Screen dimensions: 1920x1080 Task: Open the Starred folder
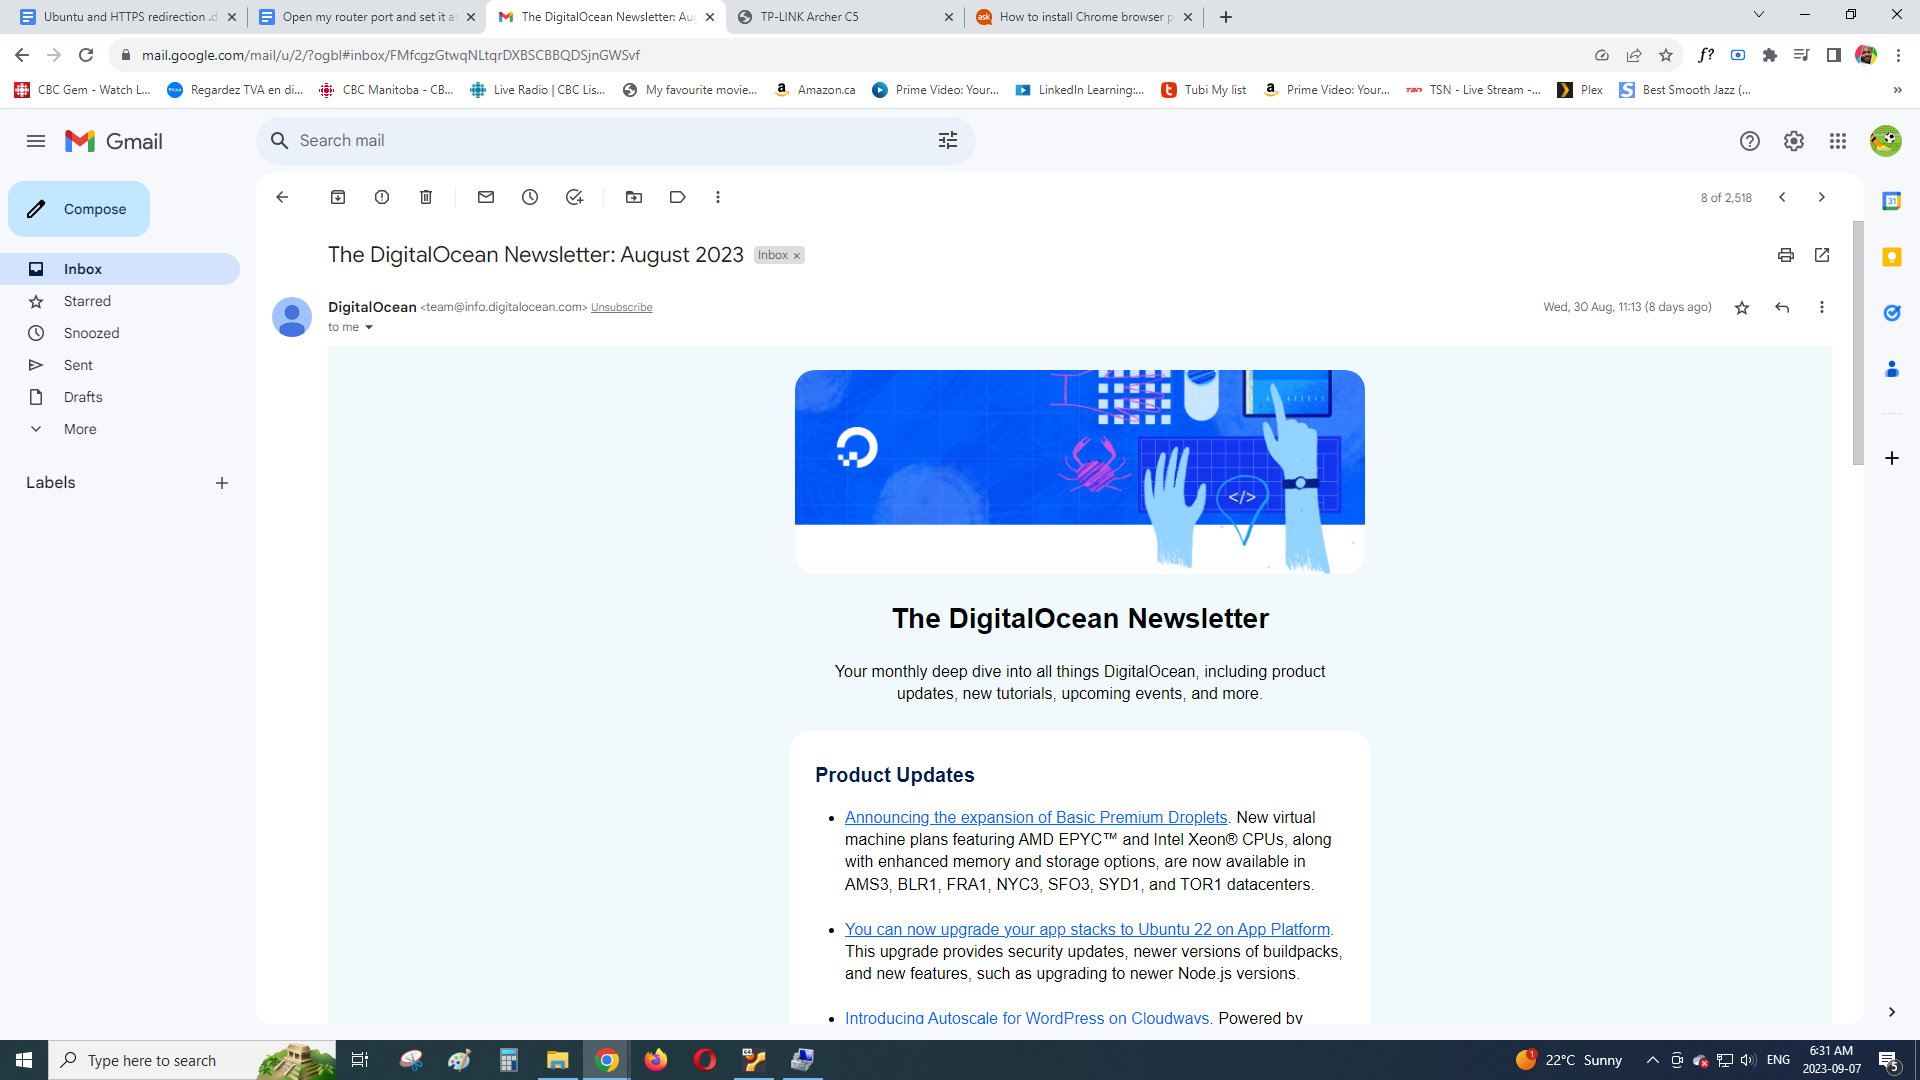click(x=87, y=301)
